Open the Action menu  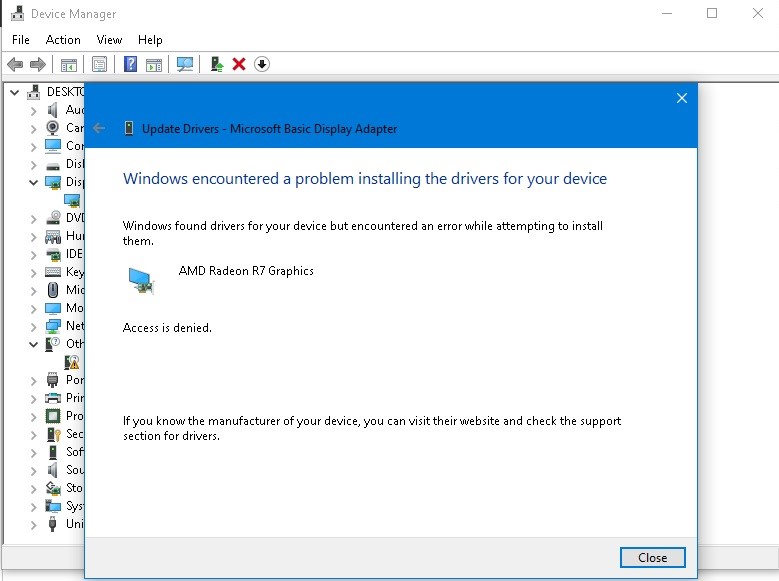[x=63, y=40]
